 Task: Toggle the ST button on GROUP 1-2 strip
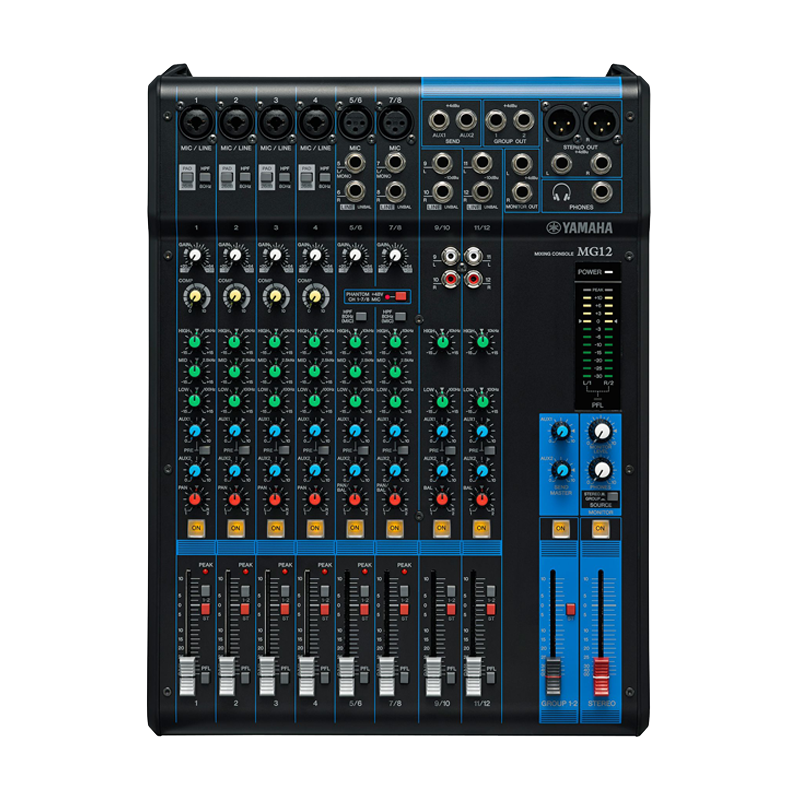click(570, 609)
